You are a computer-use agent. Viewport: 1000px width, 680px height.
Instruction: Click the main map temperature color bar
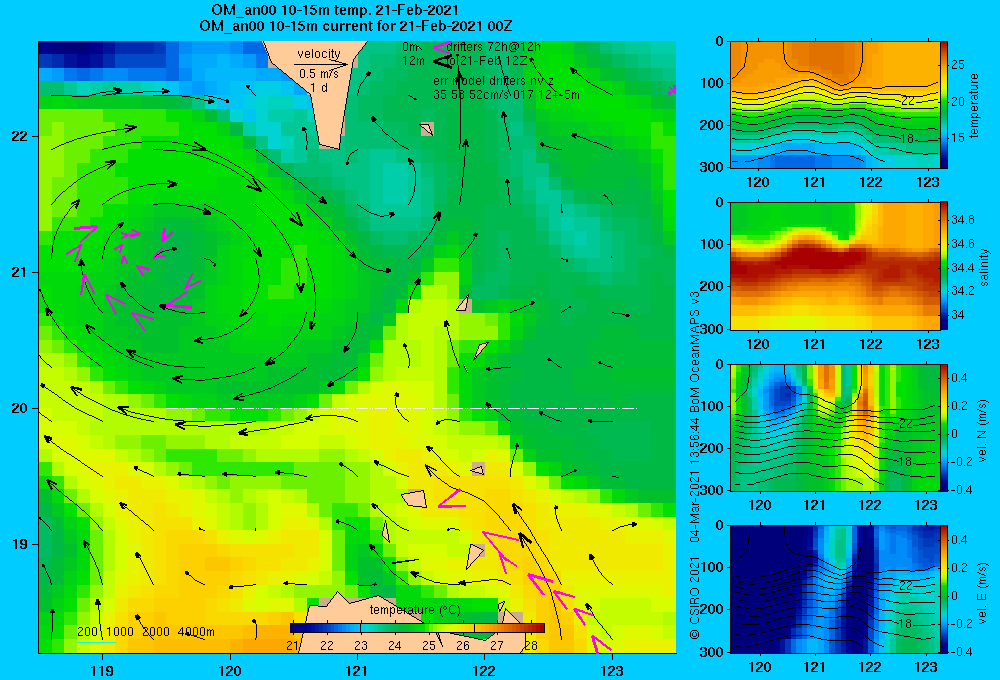417,628
